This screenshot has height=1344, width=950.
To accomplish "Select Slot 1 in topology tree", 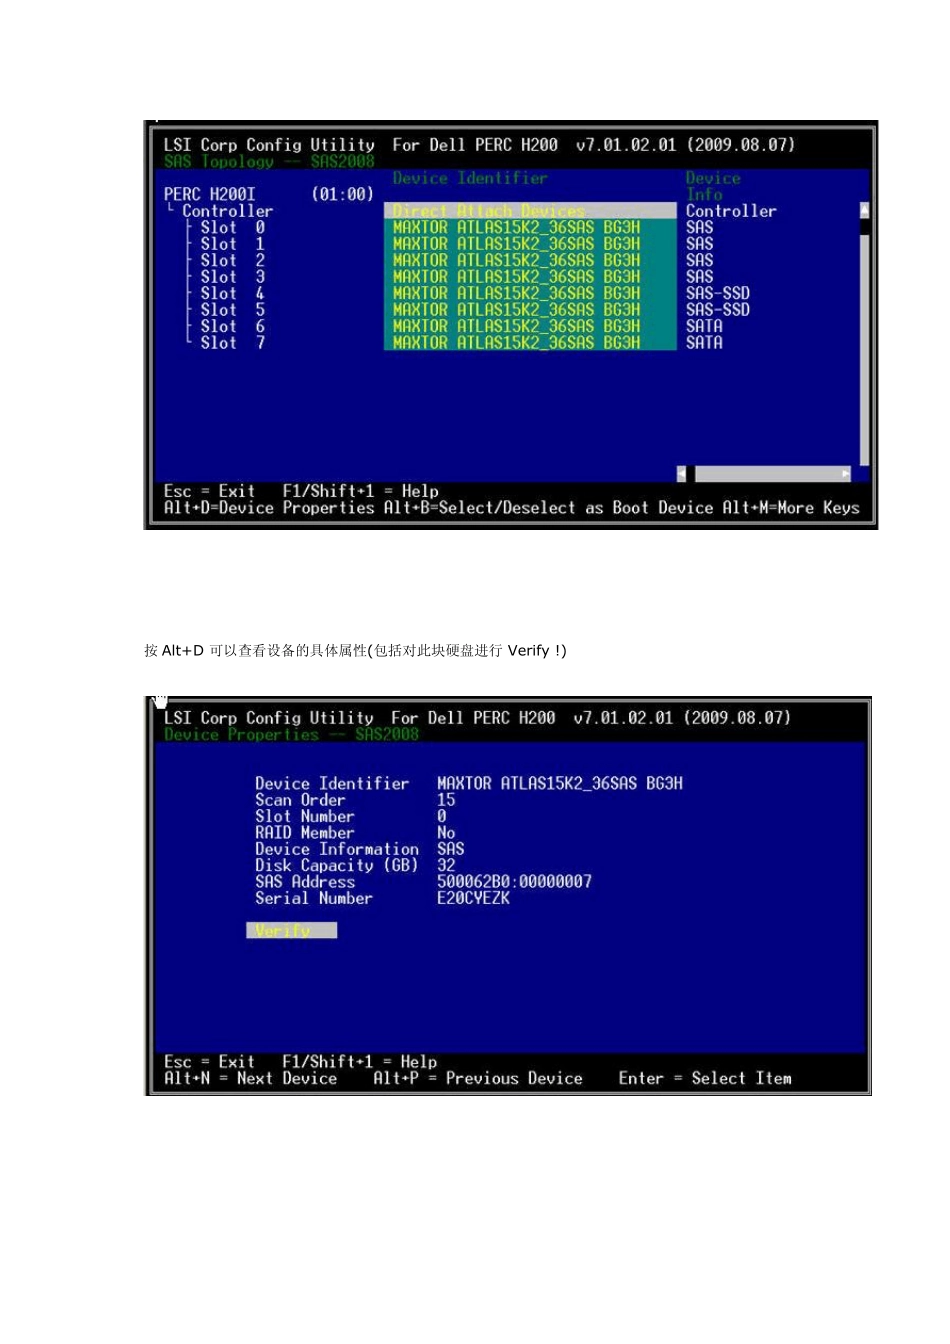I will pos(232,244).
